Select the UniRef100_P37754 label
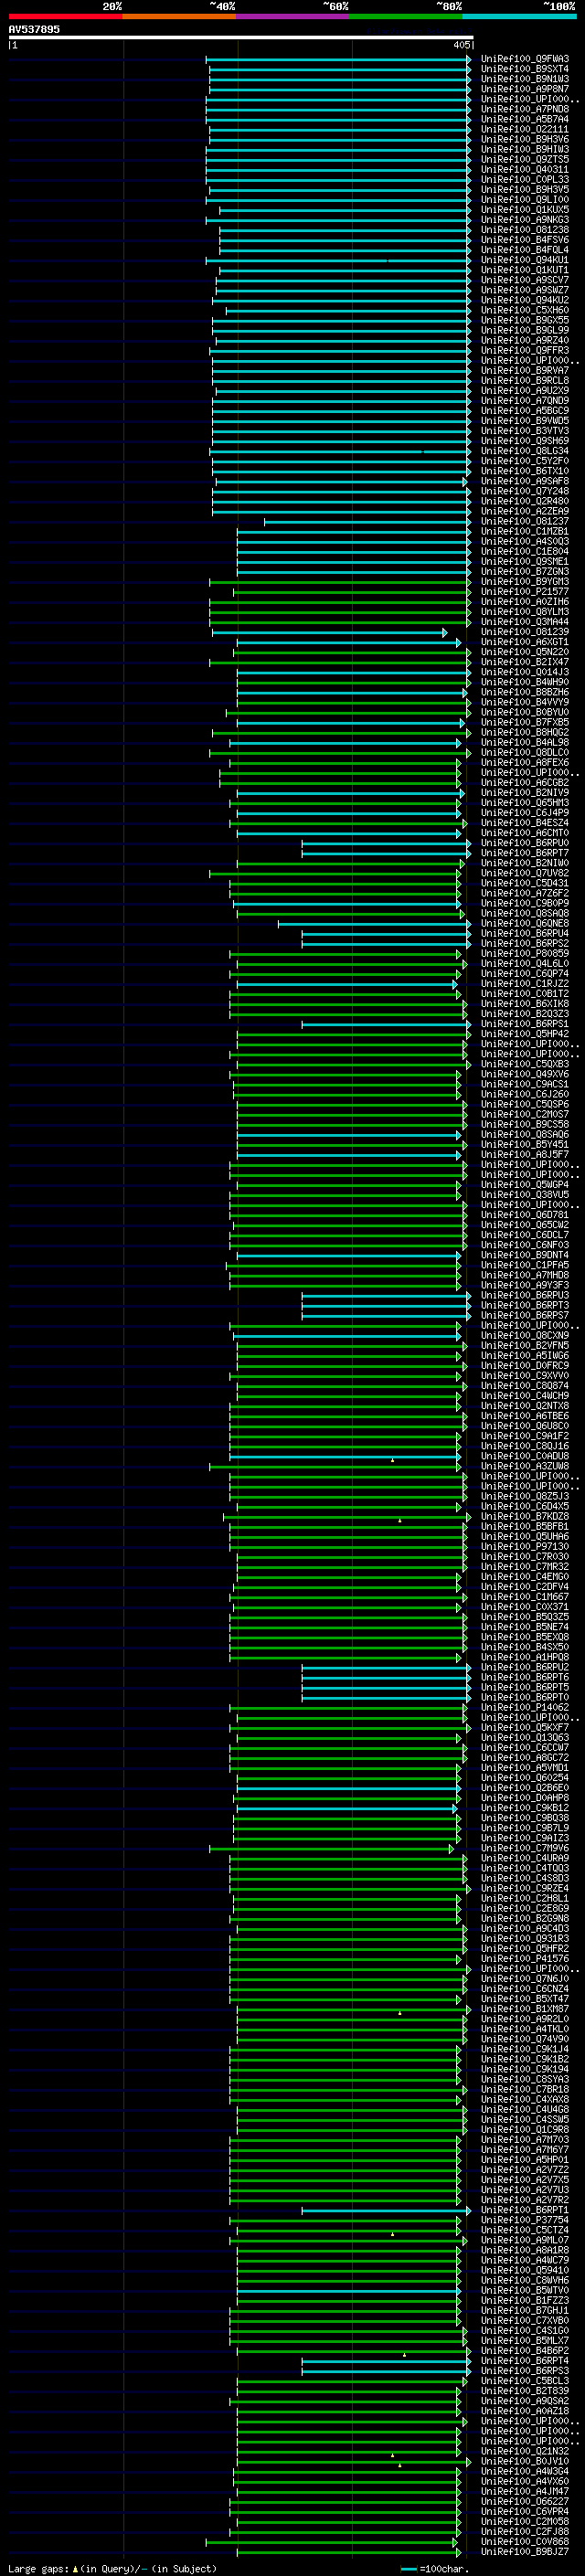 [525, 2220]
